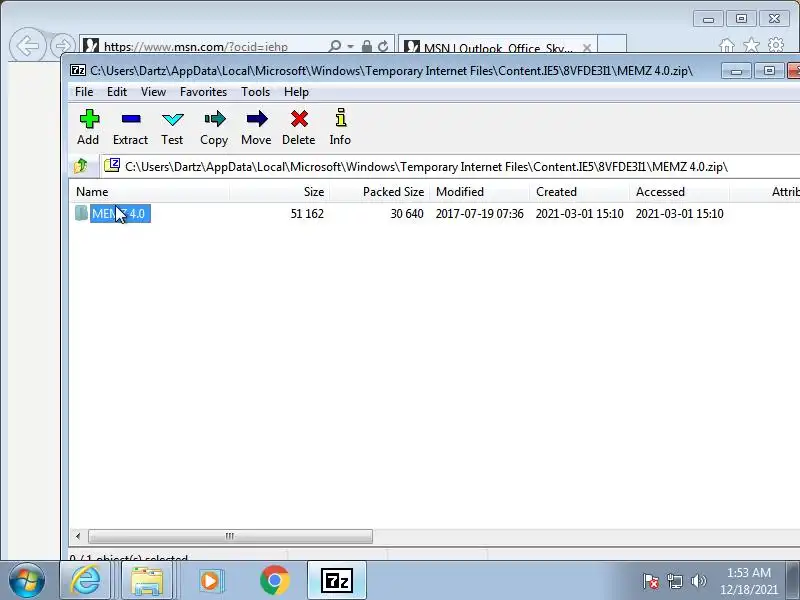Click the left arrow of horizontal scrollbar

coord(78,536)
